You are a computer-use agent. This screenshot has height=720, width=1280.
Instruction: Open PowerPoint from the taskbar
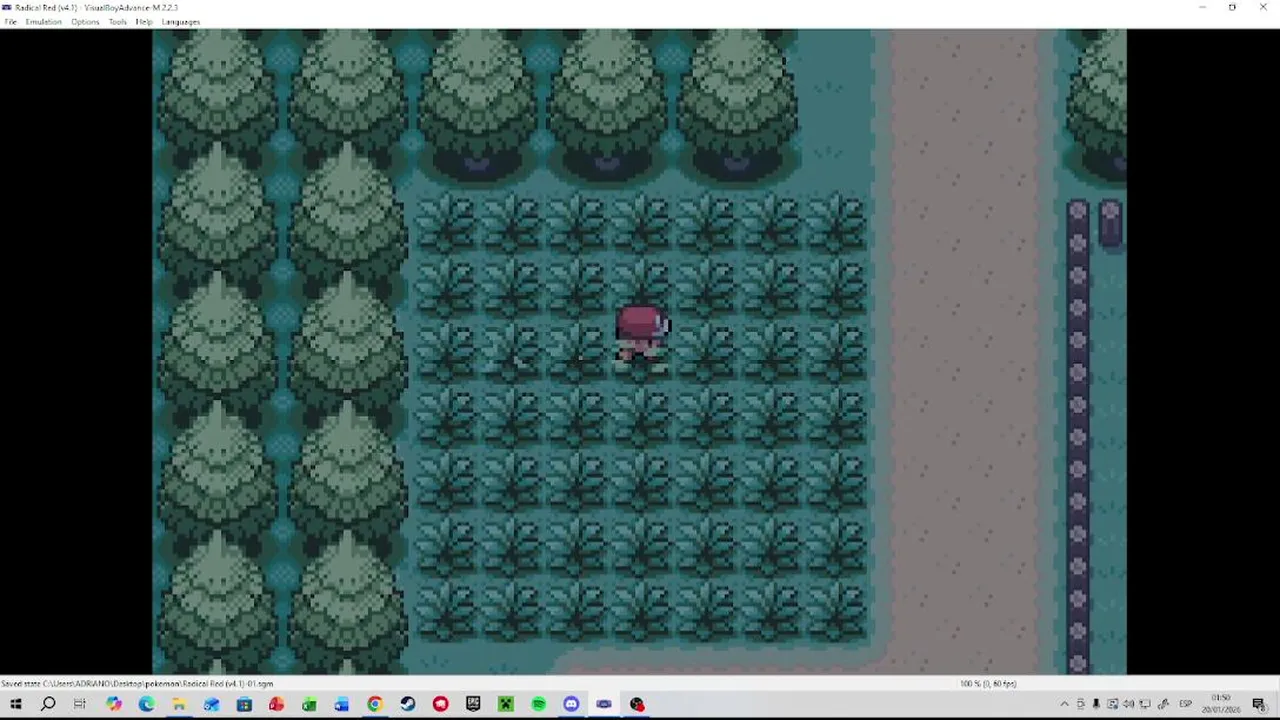pos(276,705)
